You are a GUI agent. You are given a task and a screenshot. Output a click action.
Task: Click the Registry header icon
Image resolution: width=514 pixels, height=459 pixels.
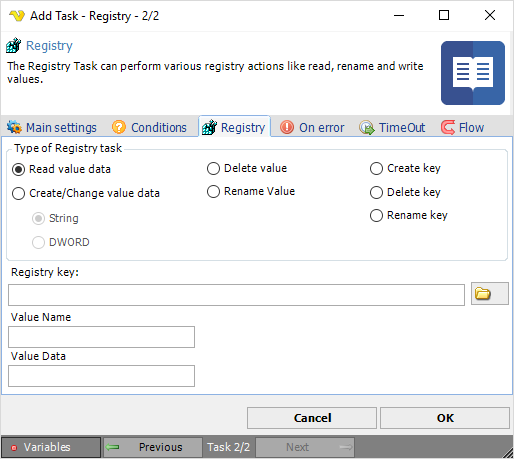(x=13, y=45)
